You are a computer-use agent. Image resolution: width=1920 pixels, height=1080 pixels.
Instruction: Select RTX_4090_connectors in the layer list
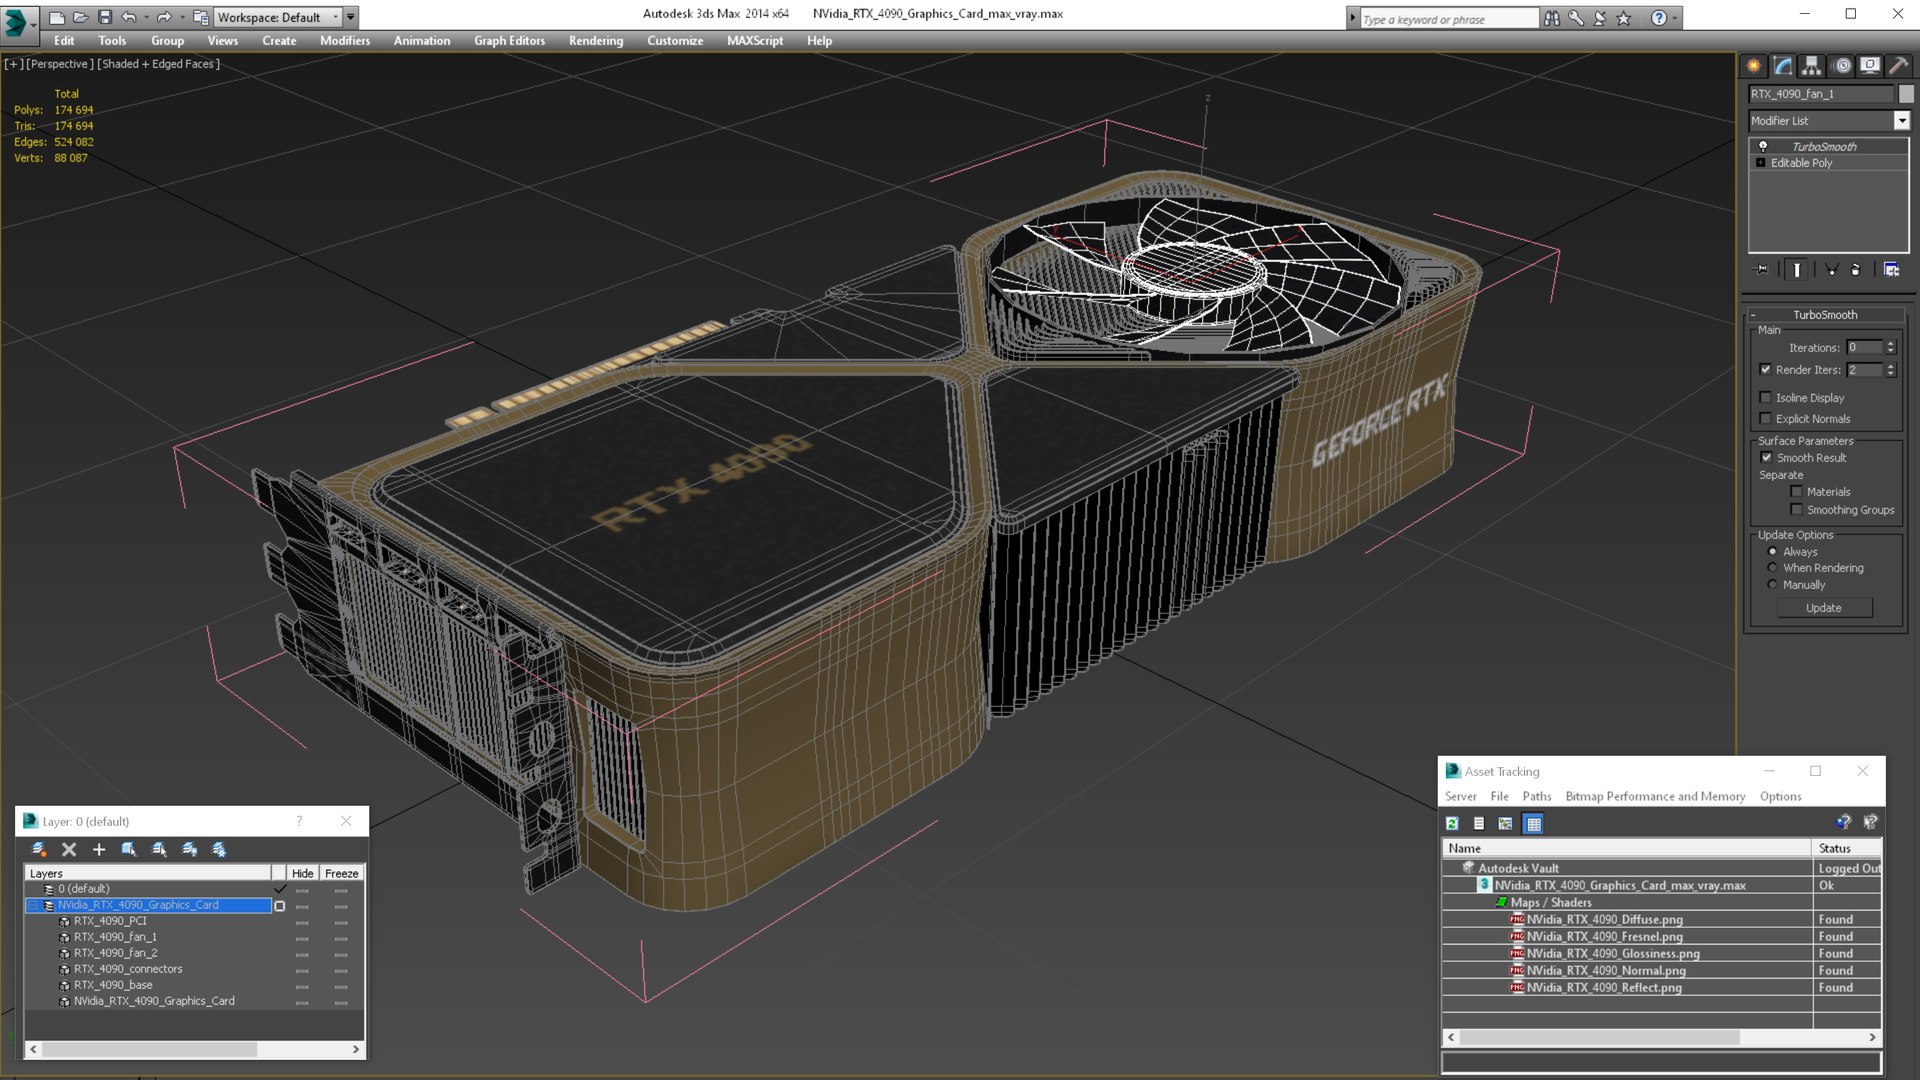coord(128,969)
